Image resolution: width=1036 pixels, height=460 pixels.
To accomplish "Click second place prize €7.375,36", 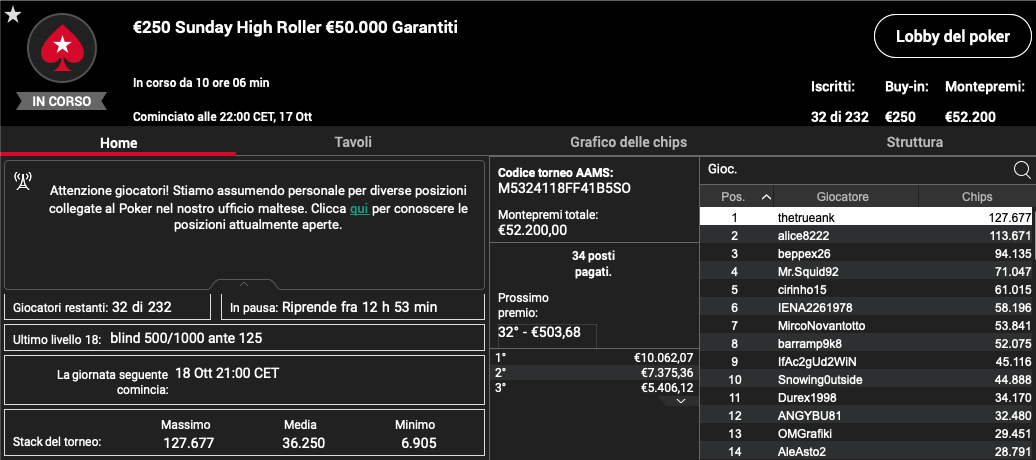I will (x=667, y=373).
